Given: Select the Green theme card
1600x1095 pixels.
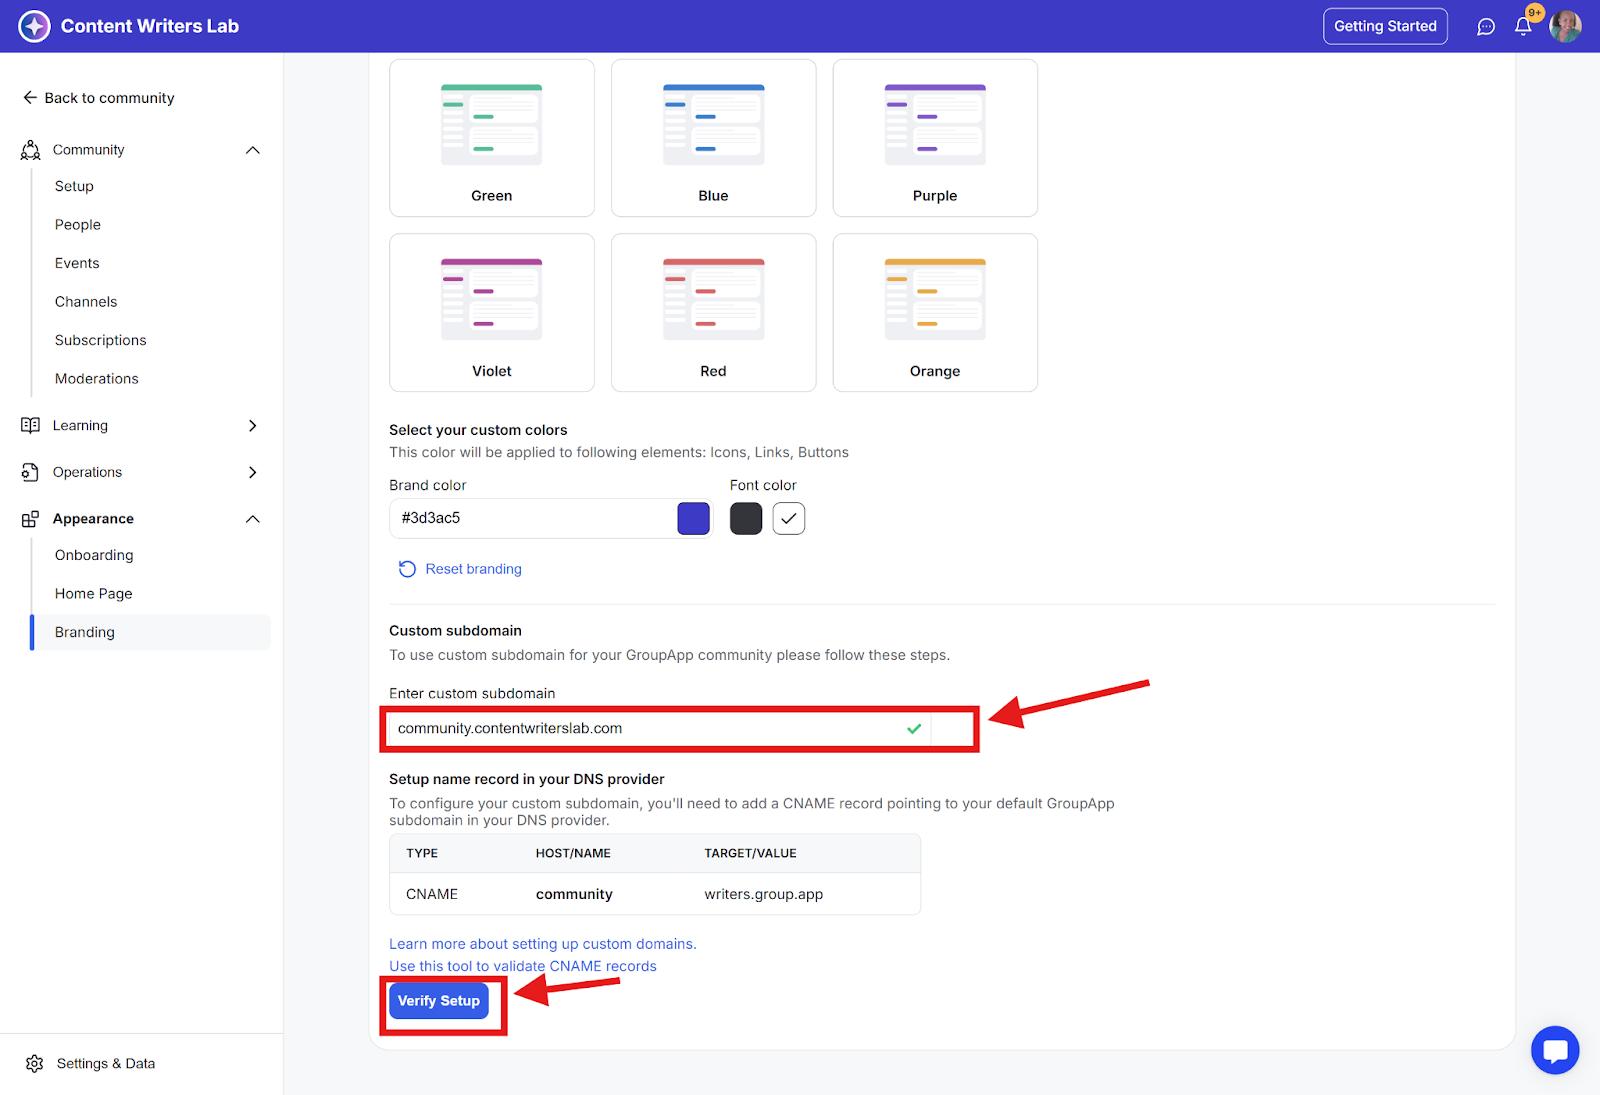Looking at the screenshot, I should tap(492, 138).
